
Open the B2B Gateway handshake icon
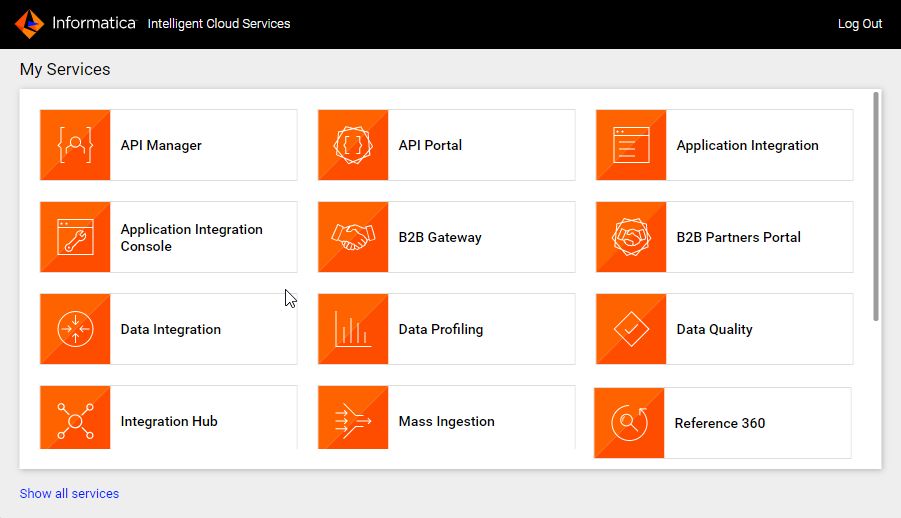click(353, 237)
